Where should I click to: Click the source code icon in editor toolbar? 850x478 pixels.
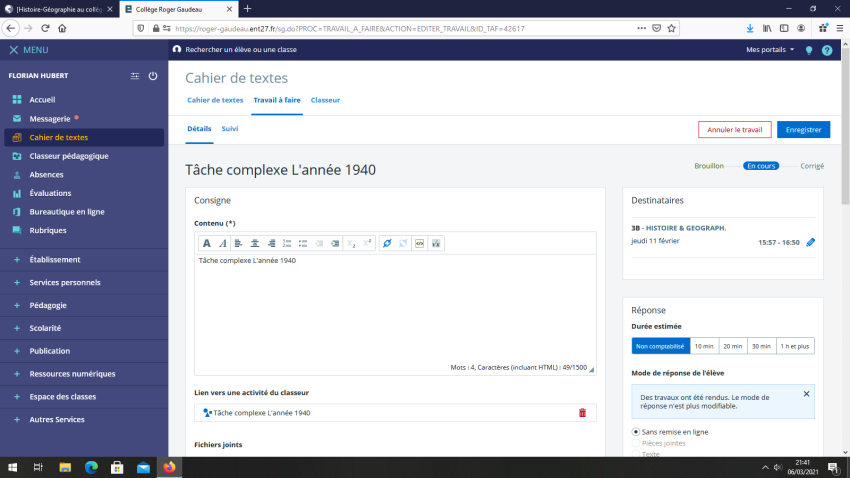pos(420,243)
